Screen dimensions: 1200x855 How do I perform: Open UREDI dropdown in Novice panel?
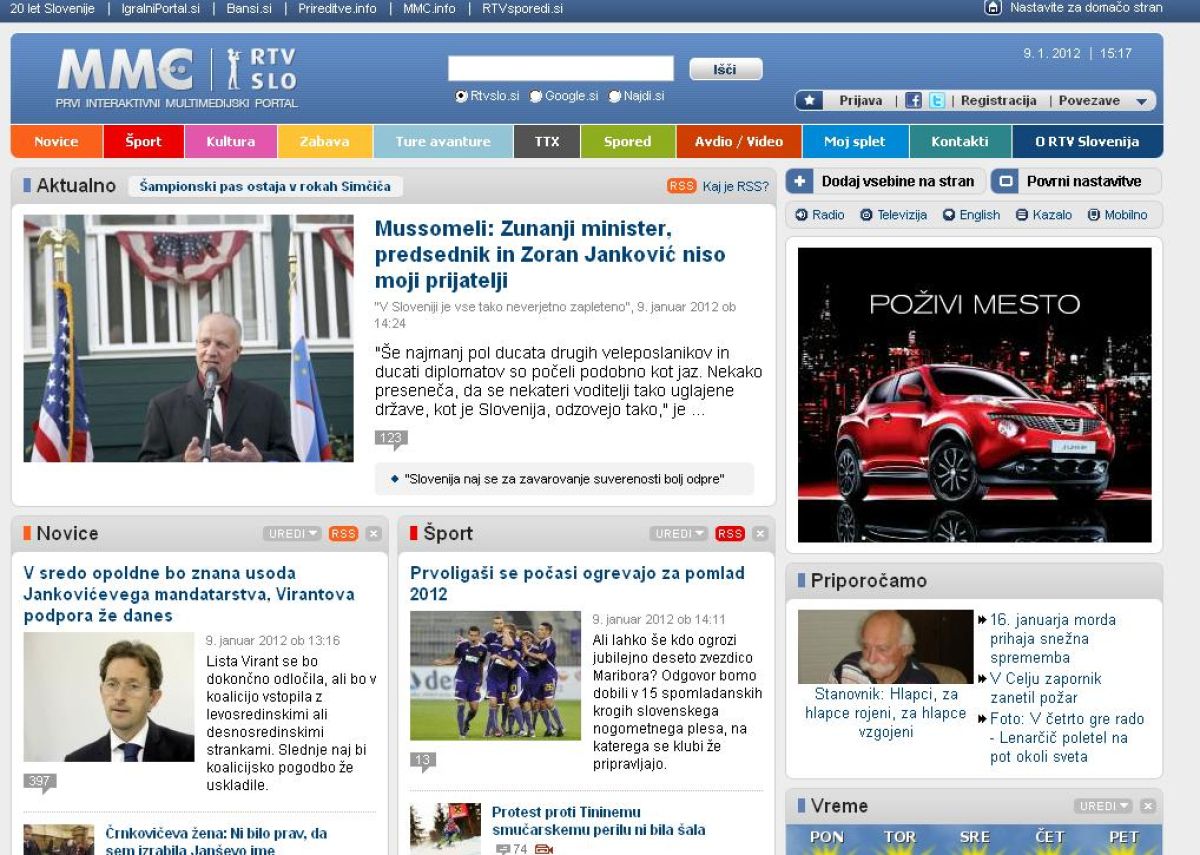point(292,534)
